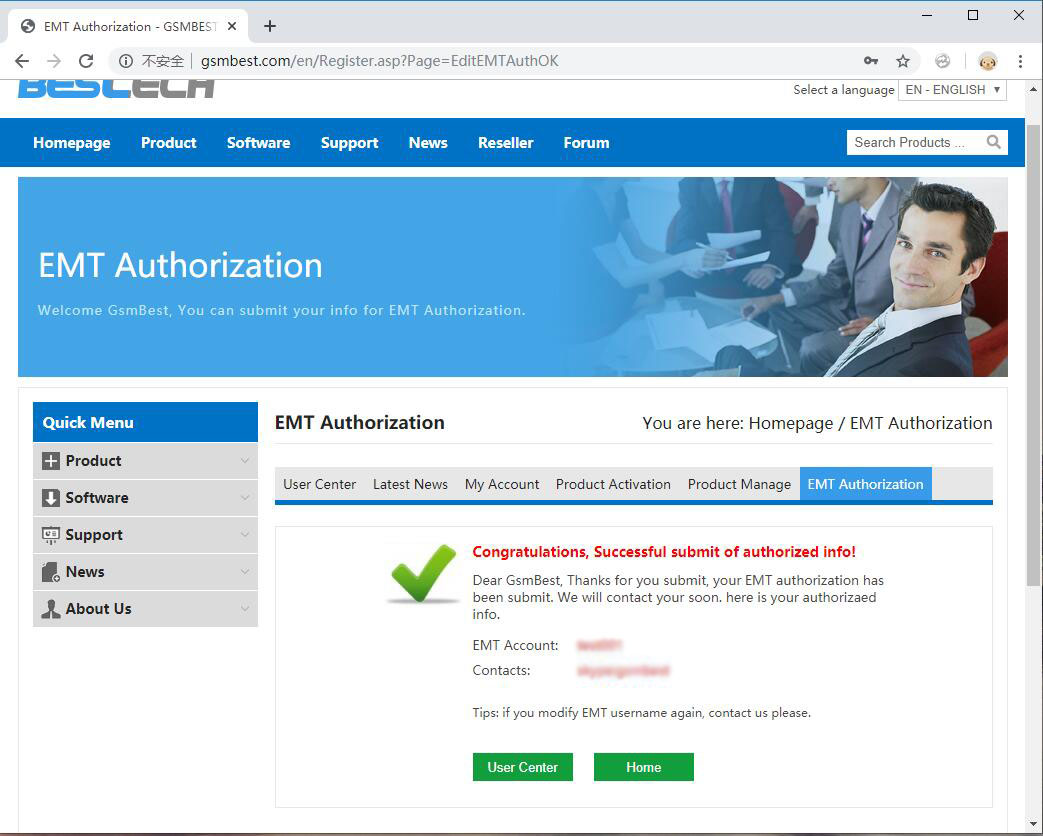This screenshot has width=1043, height=836.
Task: Click the 'Welcome GsmBest' banner subtitle
Action: pyautogui.click(x=281, y=311)
